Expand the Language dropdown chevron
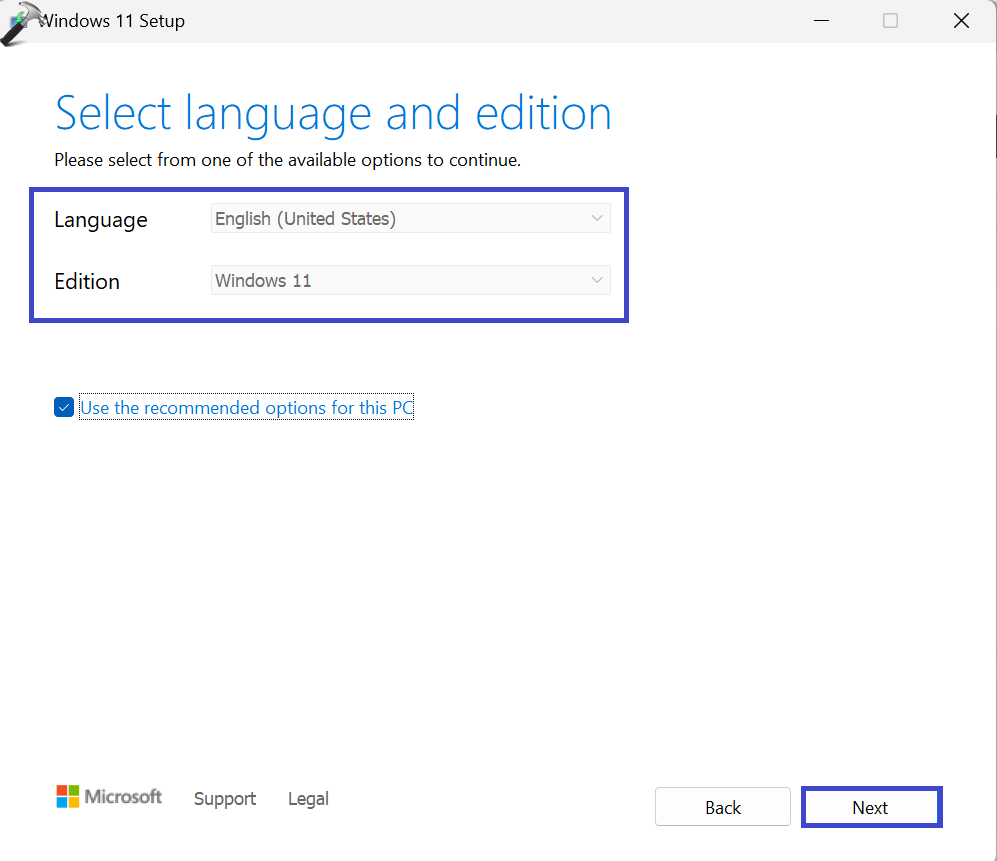 tap(597, 218)
